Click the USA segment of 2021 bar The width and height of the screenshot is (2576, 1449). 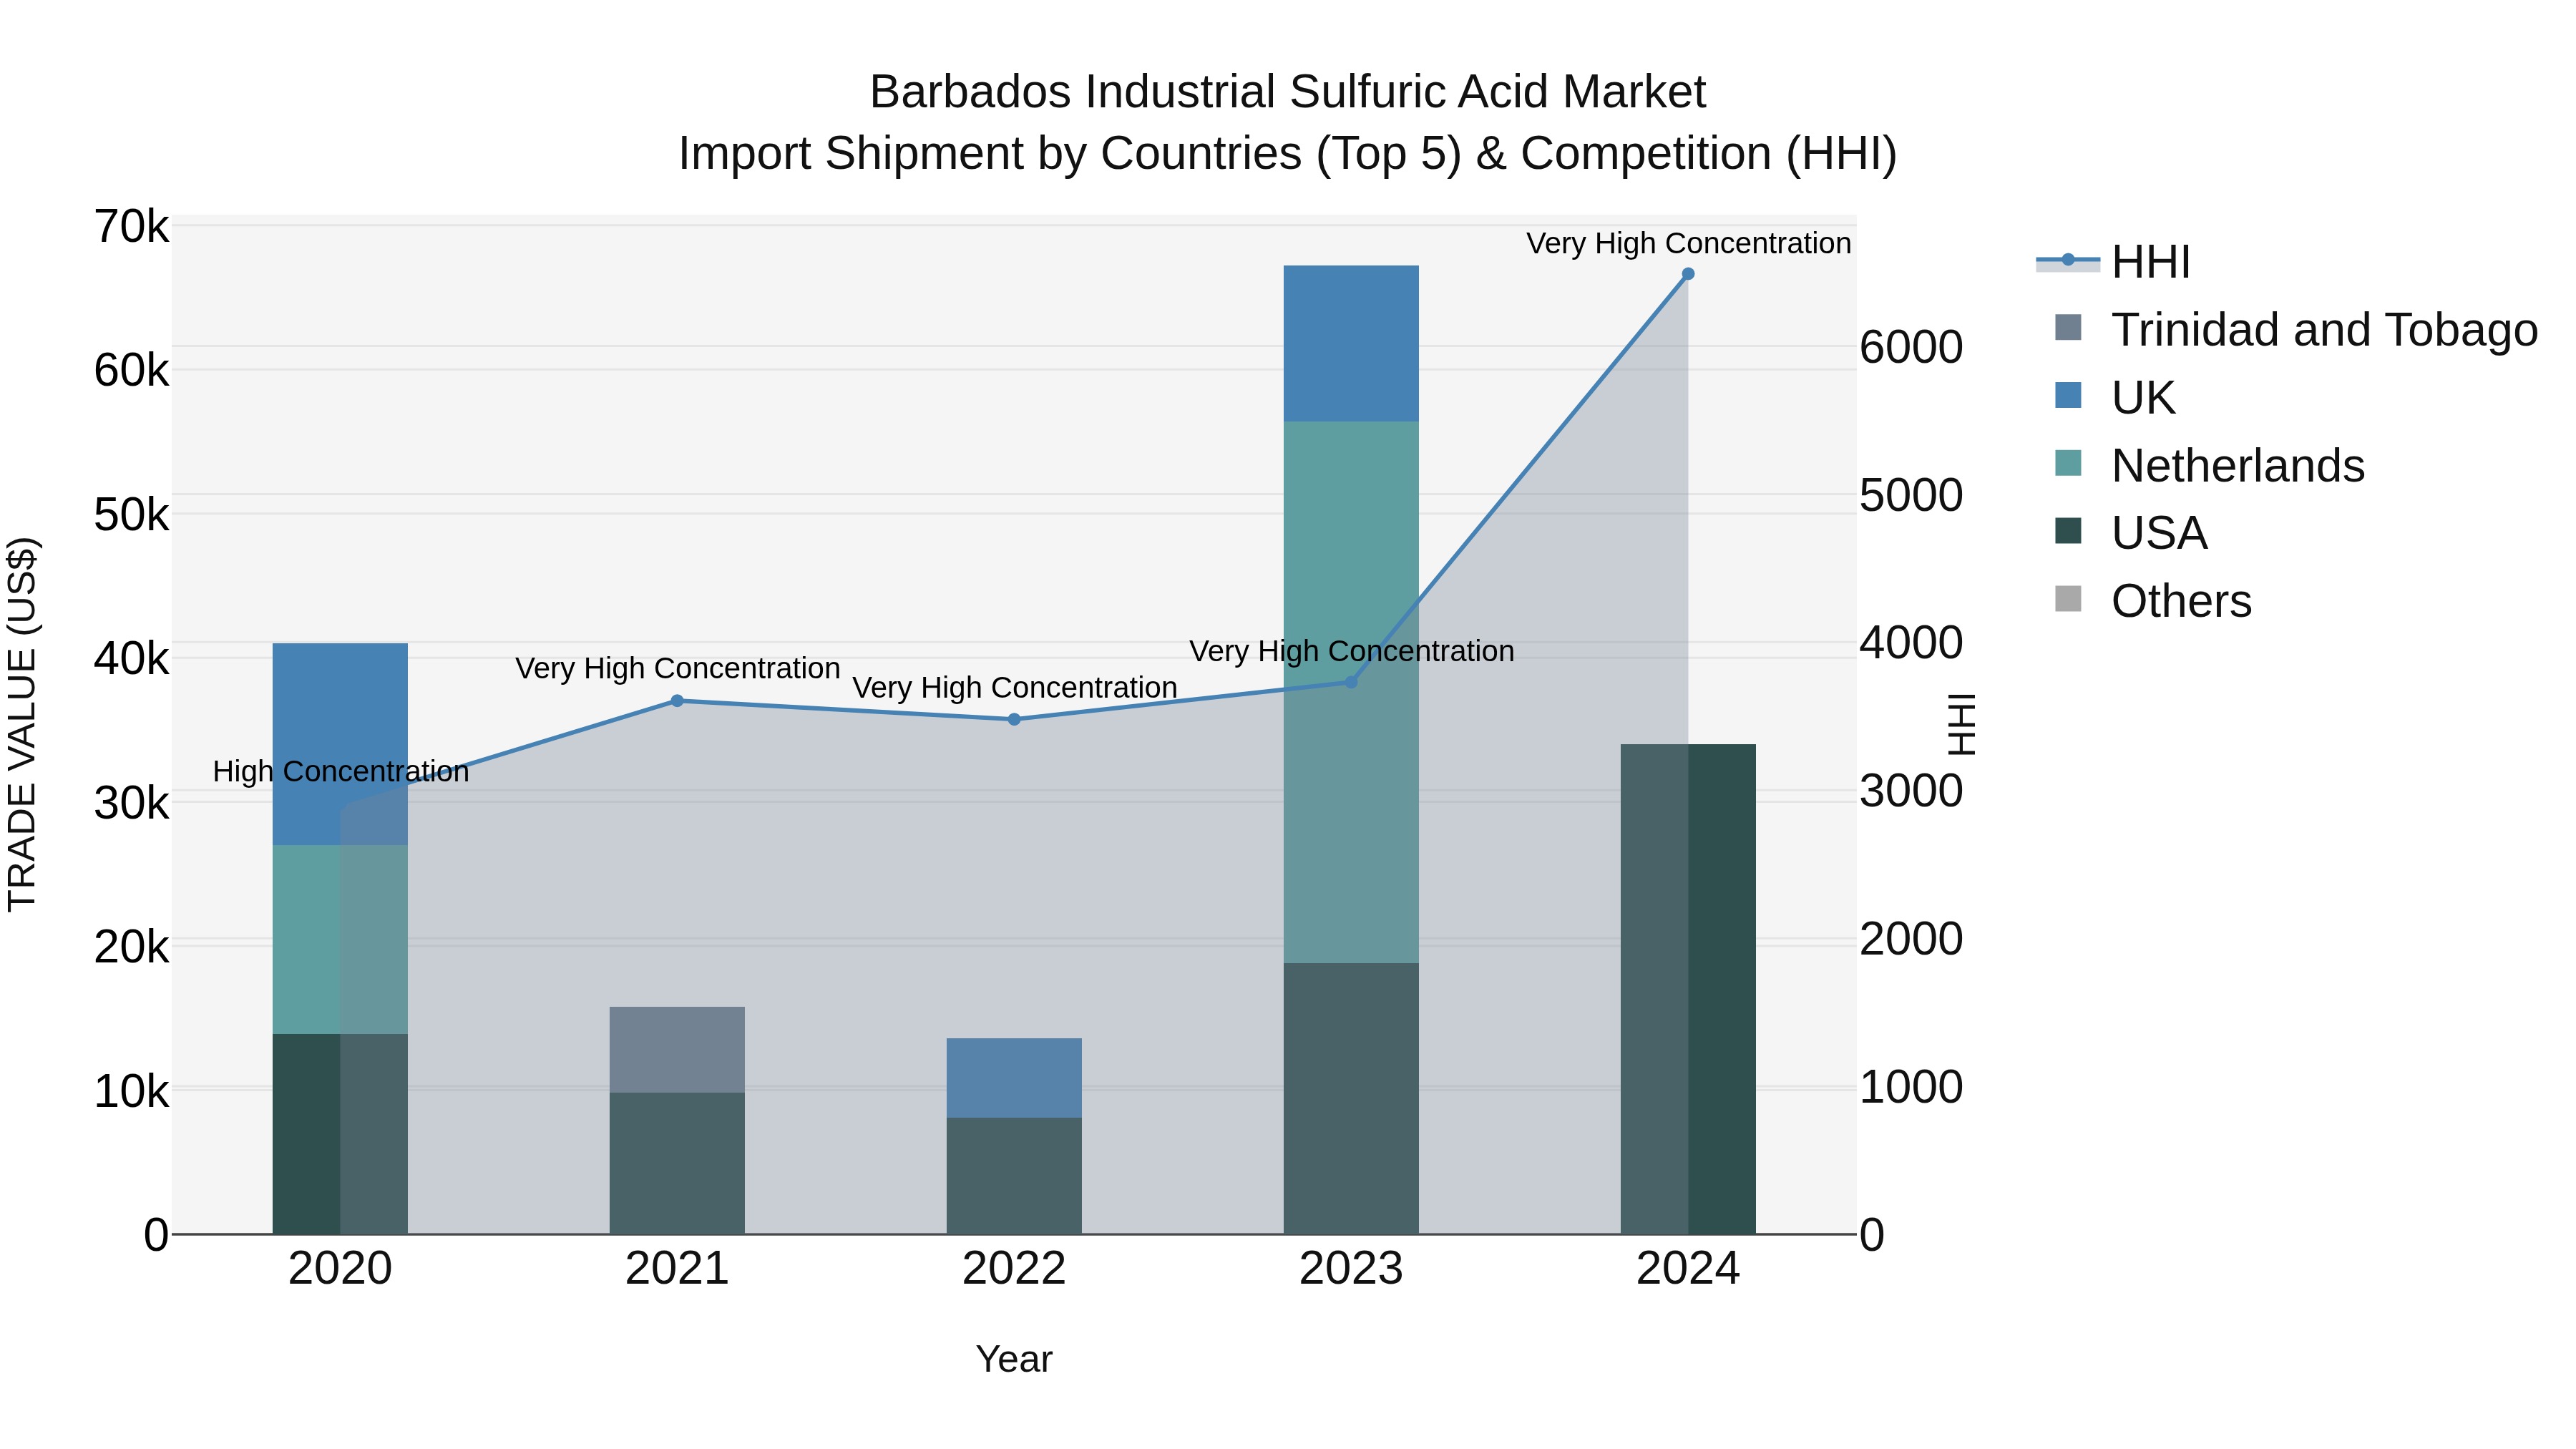677,1163
